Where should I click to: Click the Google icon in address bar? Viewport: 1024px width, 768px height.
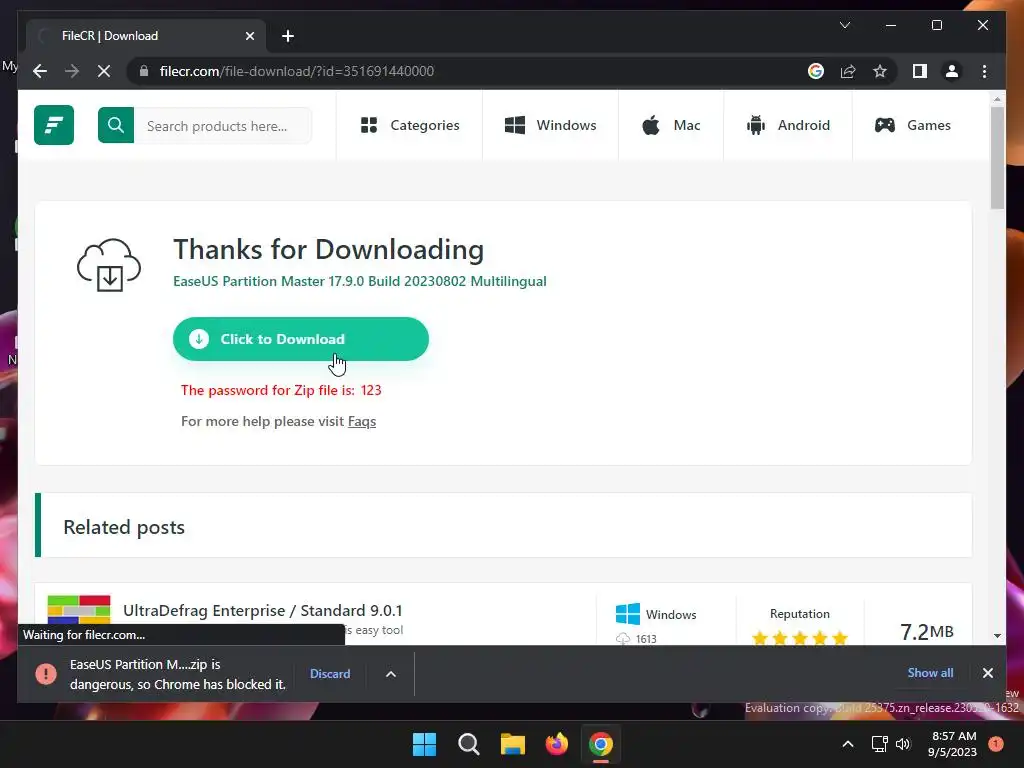coord(816,71)
